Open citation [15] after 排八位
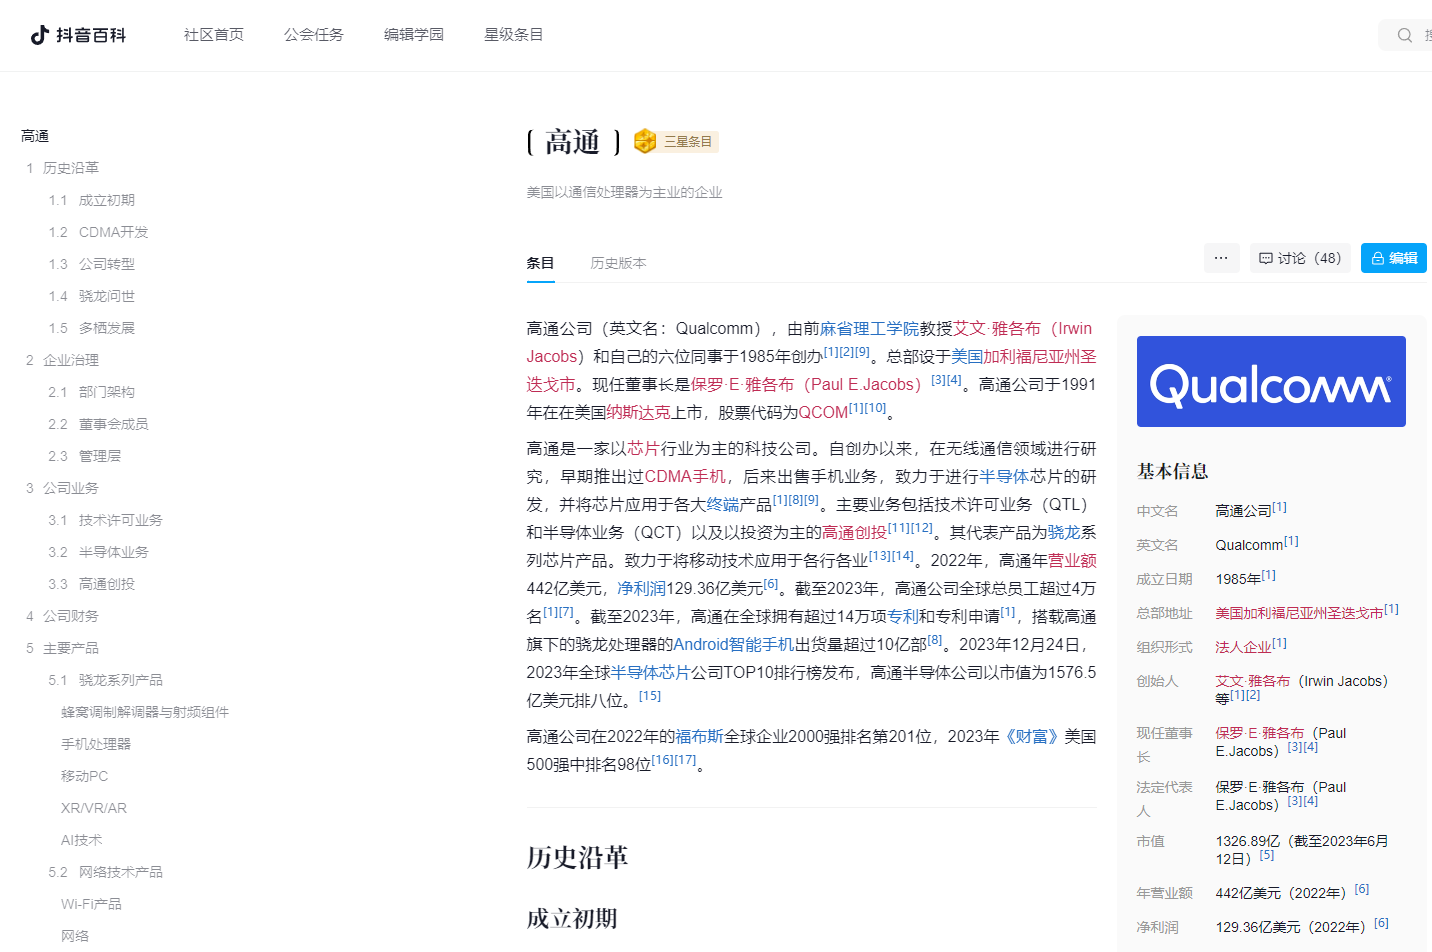1432x952 pixels. click(650, 696)
